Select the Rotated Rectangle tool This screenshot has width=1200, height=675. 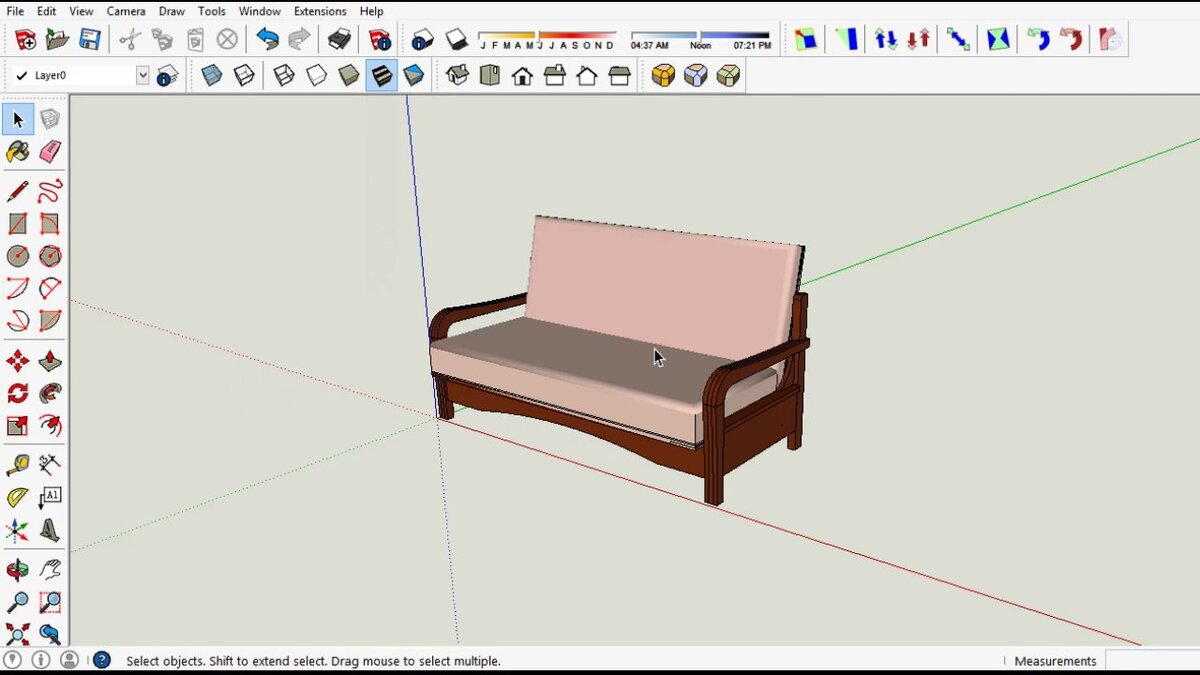click(50, 224)
